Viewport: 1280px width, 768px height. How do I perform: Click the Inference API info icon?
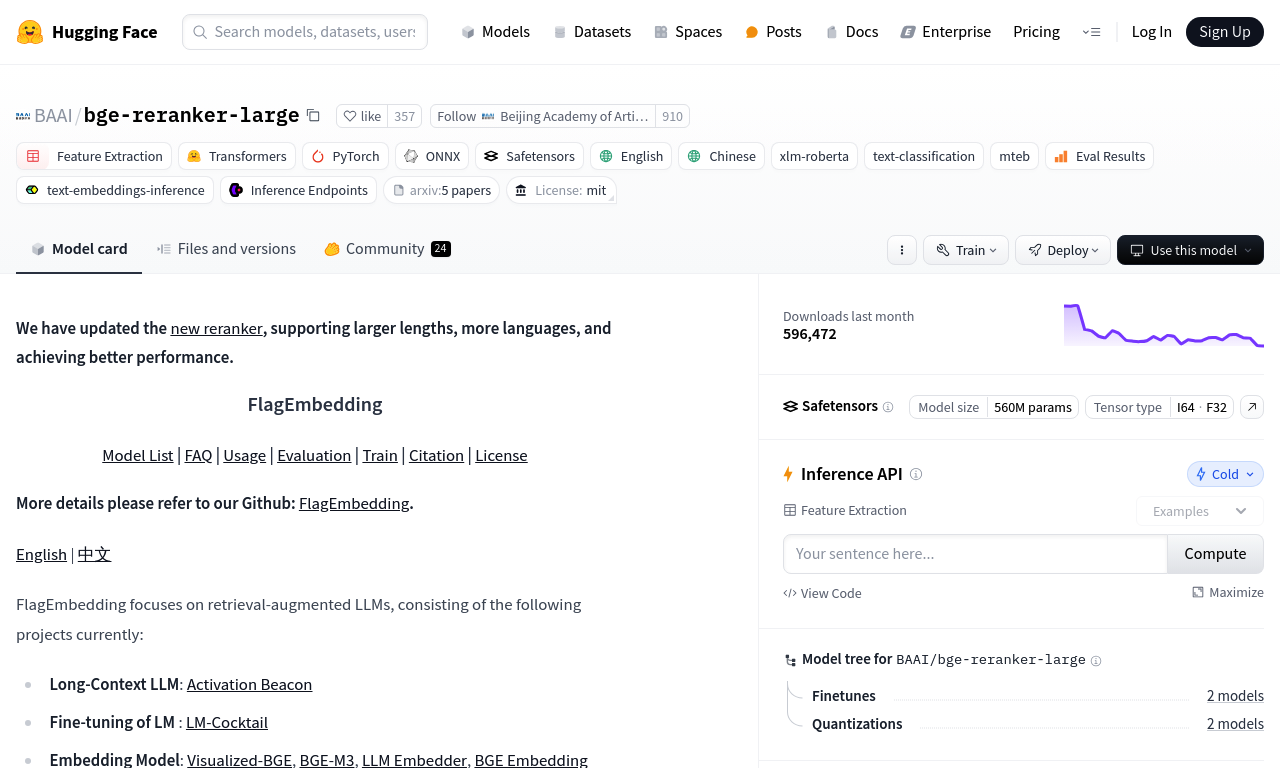pyautogui.click(x=916, y=474)
